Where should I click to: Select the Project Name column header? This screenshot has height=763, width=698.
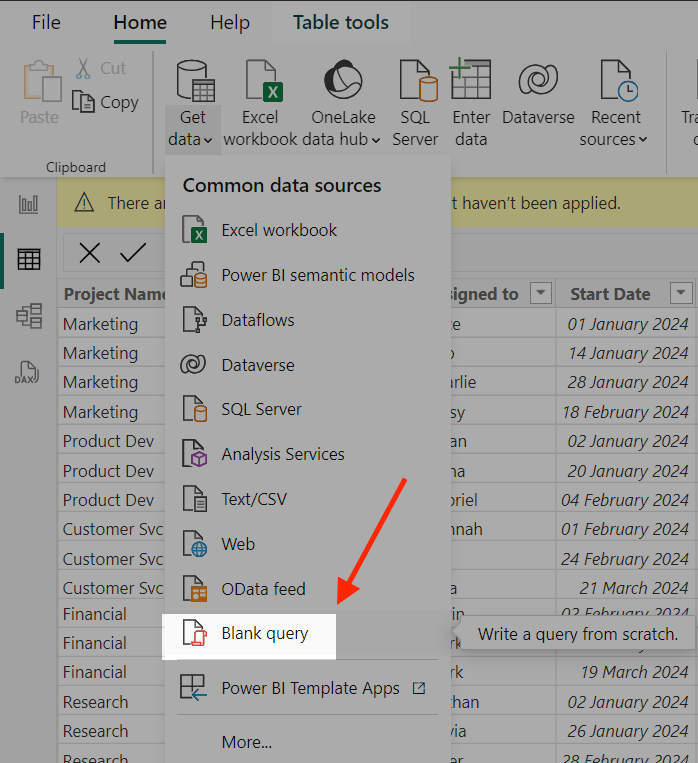(x=115, y=294)
